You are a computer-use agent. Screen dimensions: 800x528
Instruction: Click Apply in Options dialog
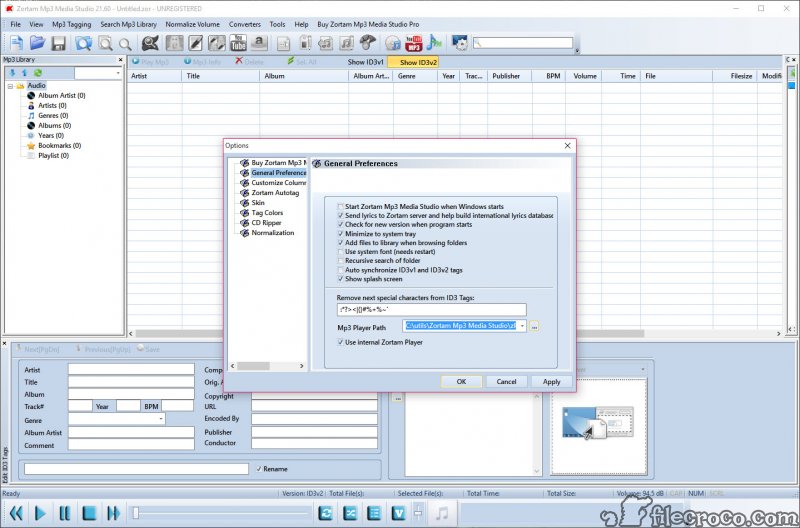coord(551,382)
